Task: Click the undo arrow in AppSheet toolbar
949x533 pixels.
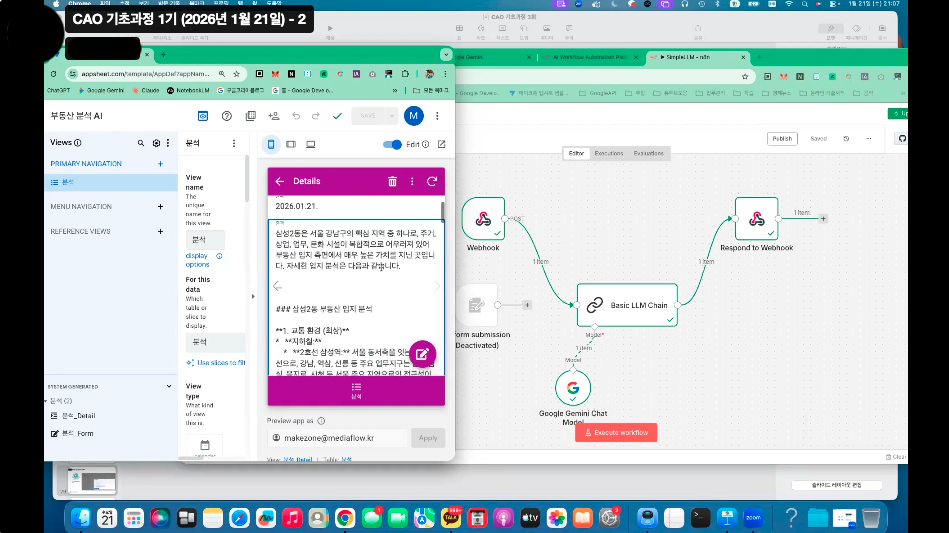Action: [x=296, y=116]
